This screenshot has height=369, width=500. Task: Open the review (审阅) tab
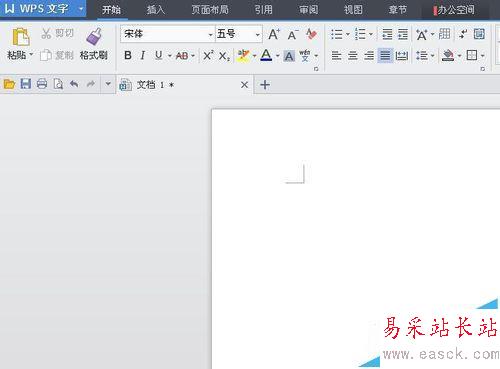(309, 10)
